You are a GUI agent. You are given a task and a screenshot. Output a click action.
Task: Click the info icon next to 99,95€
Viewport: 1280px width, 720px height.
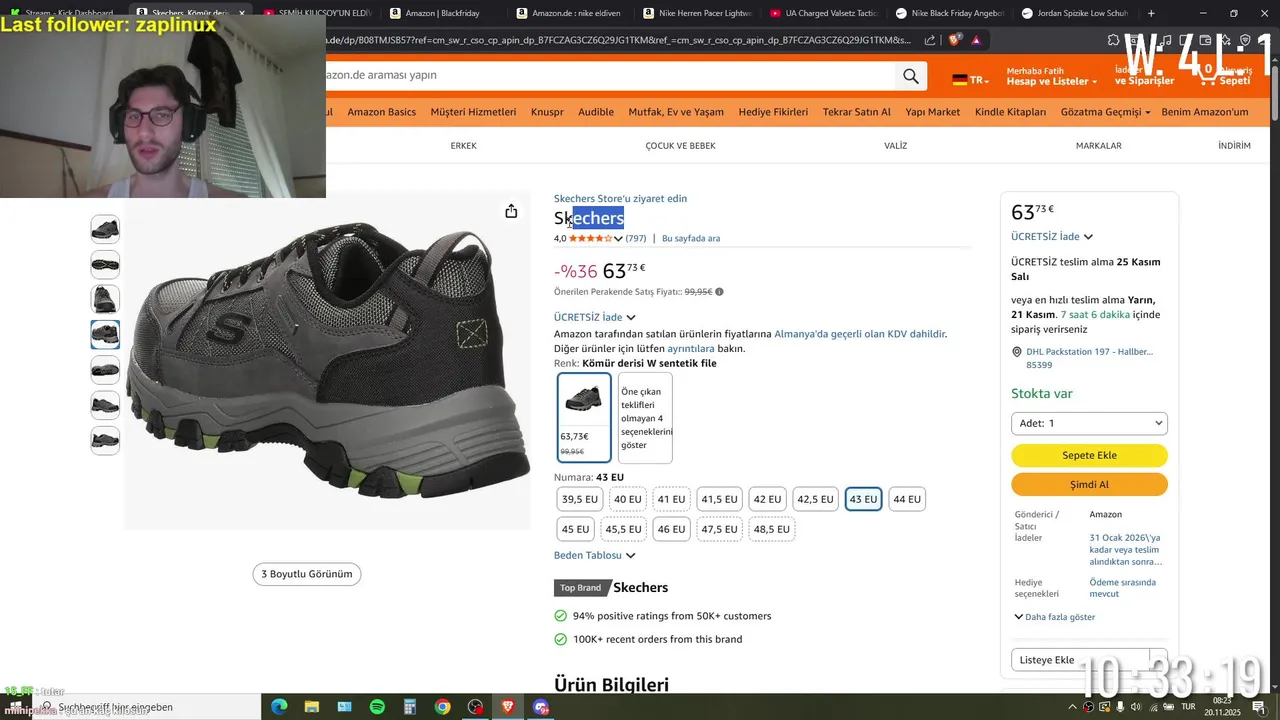pyautogui.click(x=719, y=292)
